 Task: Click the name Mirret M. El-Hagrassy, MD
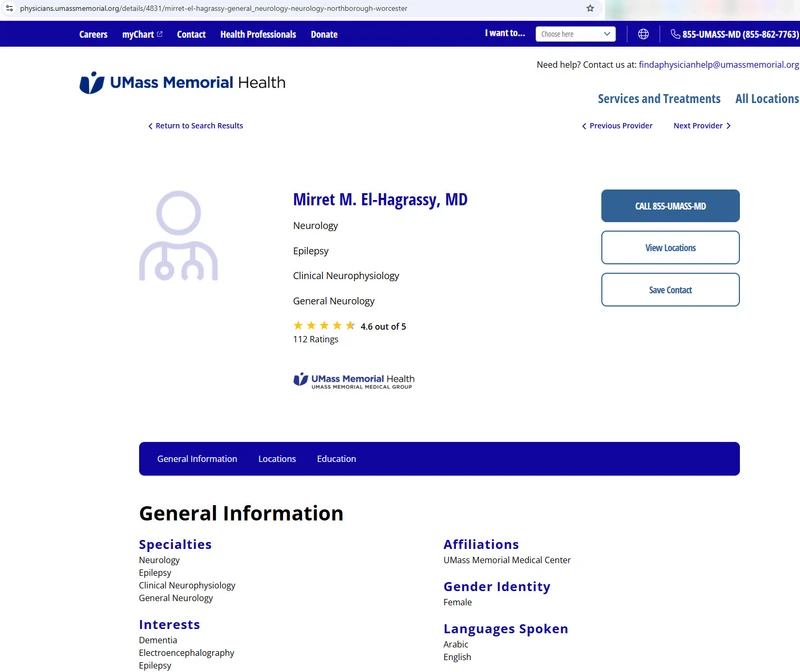click(x=380, y=200)
